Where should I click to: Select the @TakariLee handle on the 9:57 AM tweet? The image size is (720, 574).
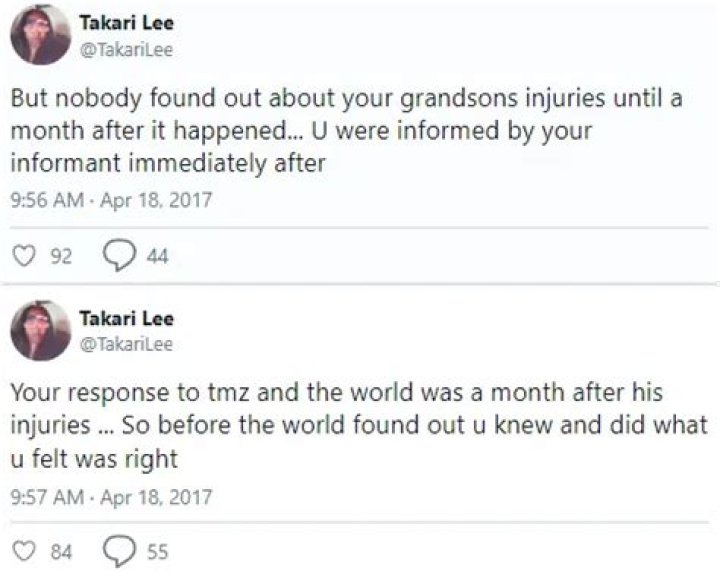(126, 345)
